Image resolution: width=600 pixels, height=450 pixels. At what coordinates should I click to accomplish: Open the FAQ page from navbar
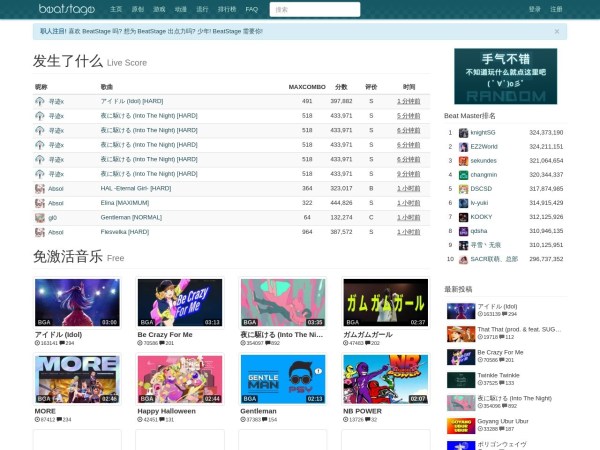coord(251,9)
